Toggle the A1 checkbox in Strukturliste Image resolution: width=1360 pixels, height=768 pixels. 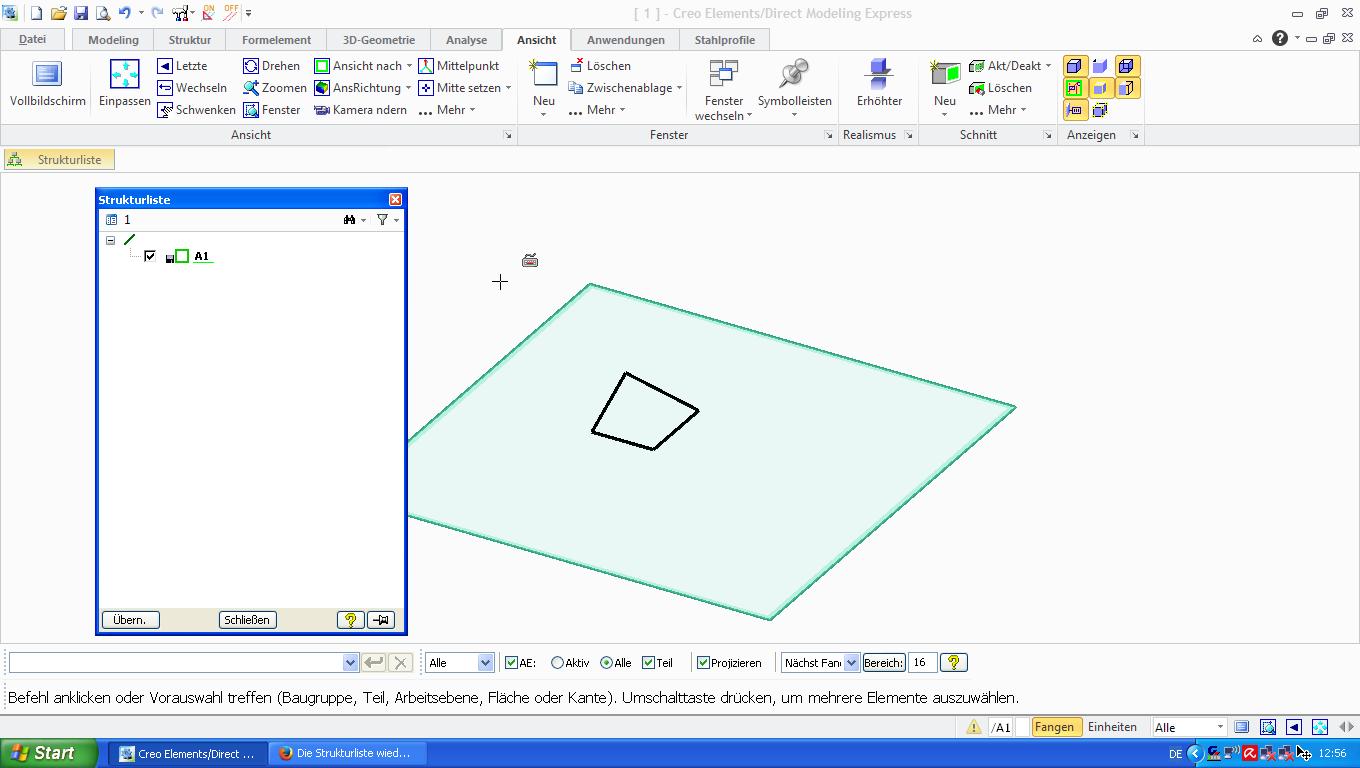coord(150,256)
